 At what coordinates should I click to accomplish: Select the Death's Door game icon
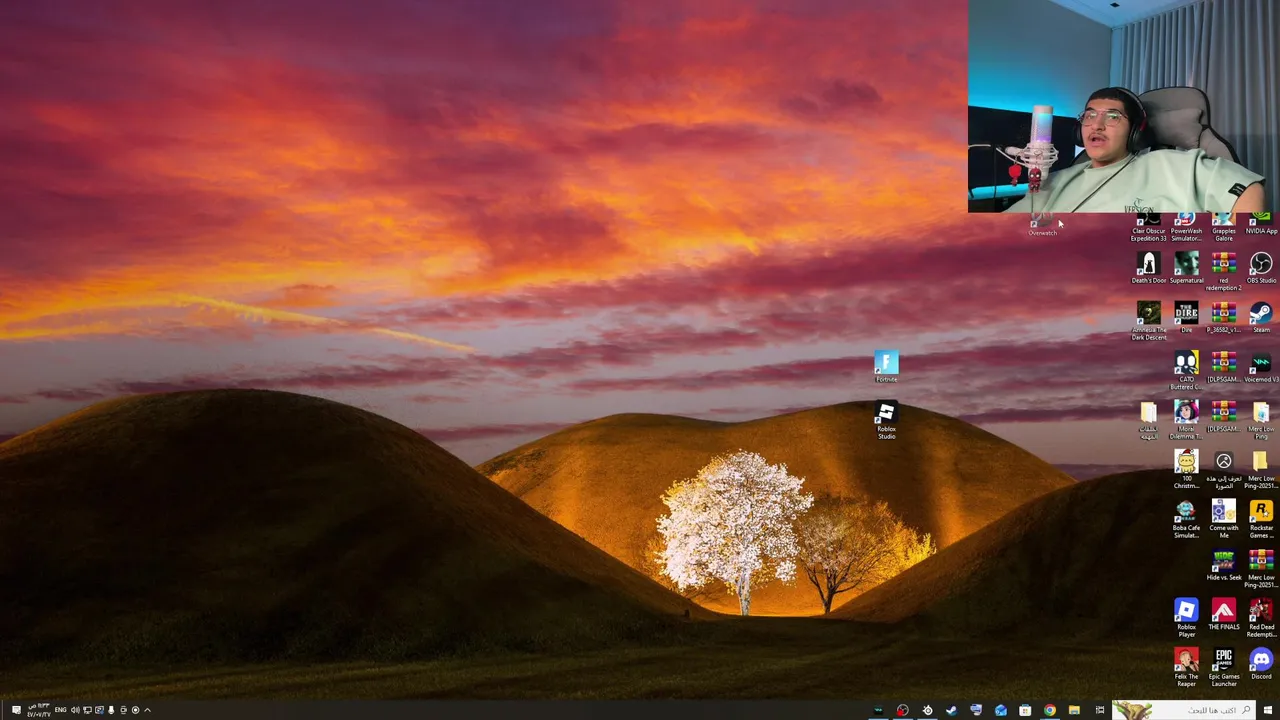(x=1149, y=268)
